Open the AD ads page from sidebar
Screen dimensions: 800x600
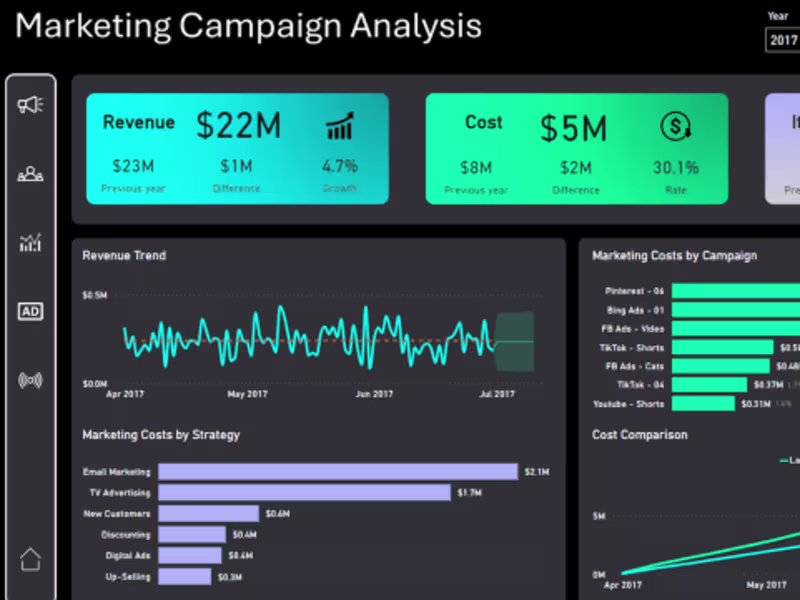[30, 311]
